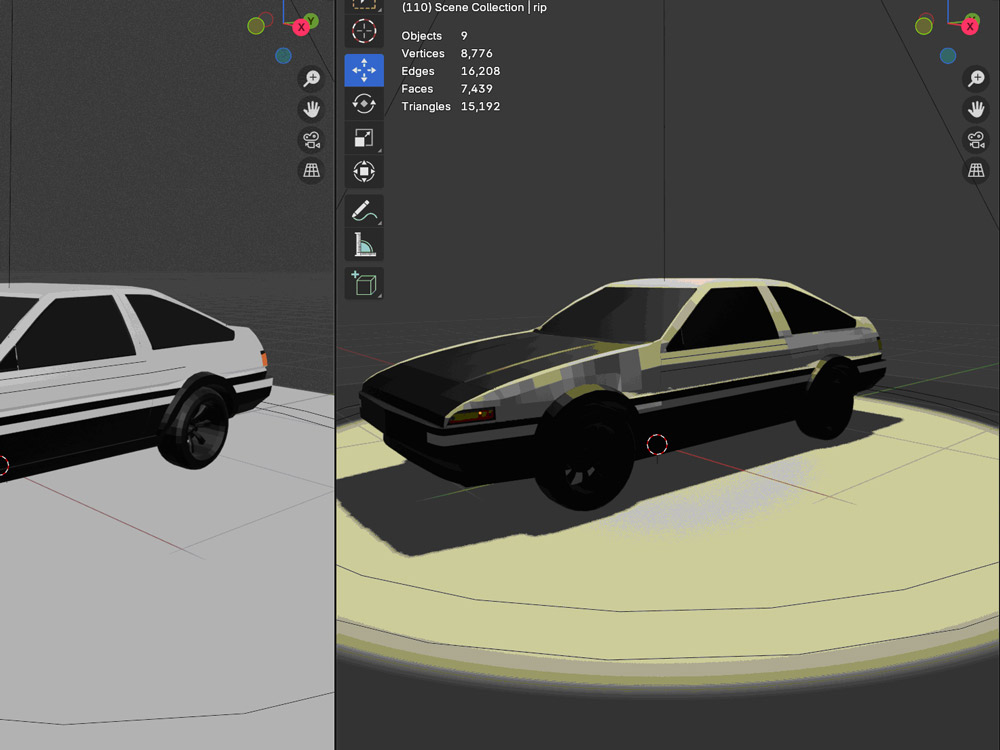1000x750 pixels.
Task: Click the zoom magnifier in the left viewport
Action: click(x=312, y=79)
